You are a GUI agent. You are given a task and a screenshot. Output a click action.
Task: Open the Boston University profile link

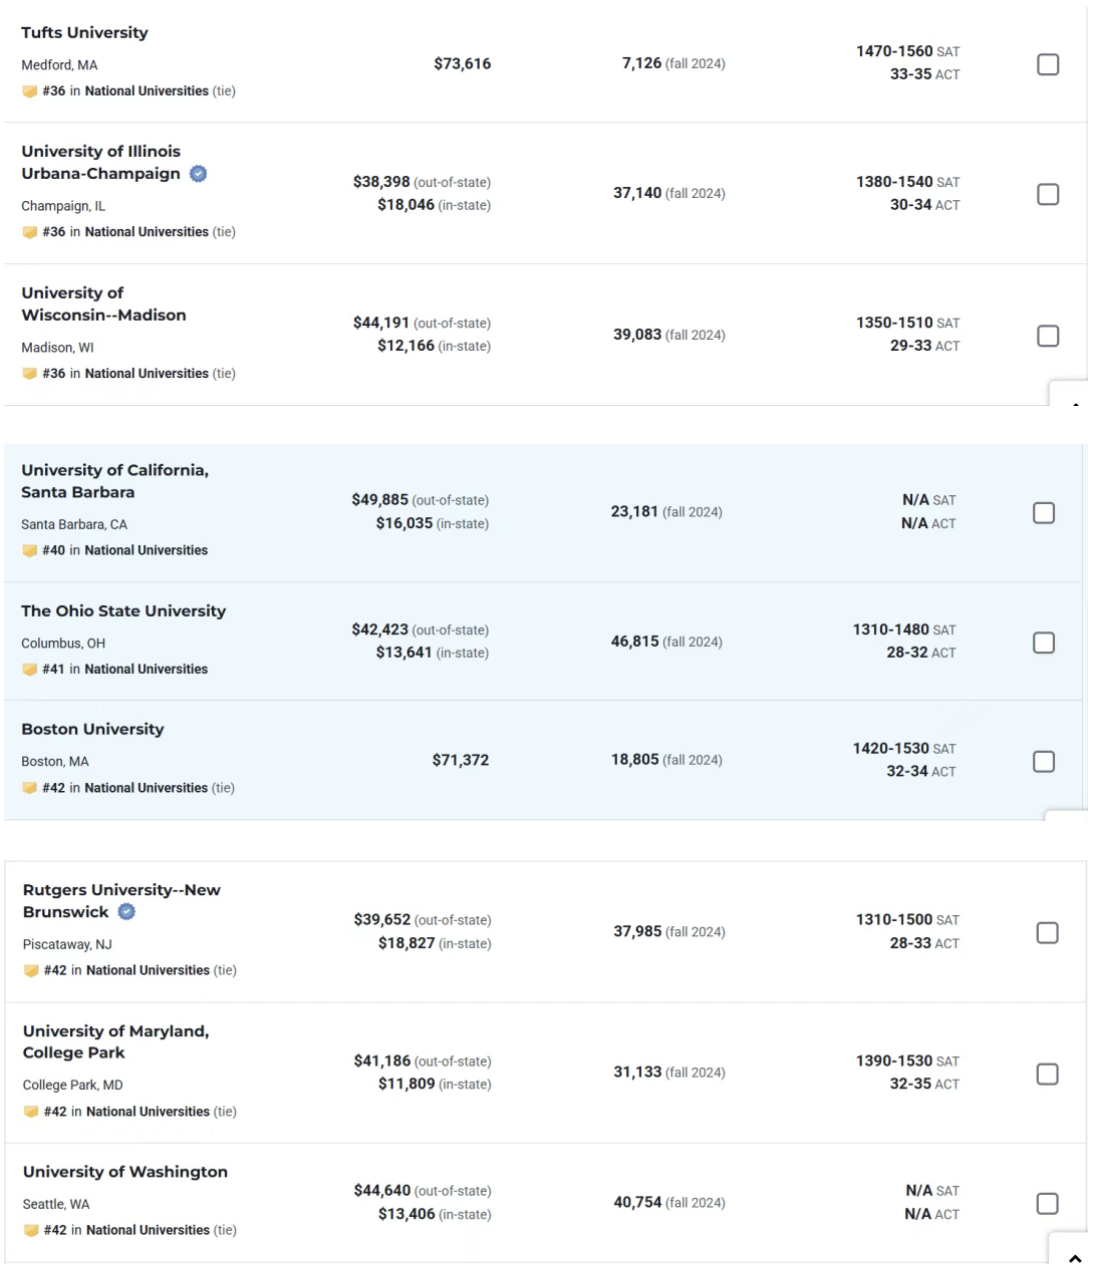[93, 729]
